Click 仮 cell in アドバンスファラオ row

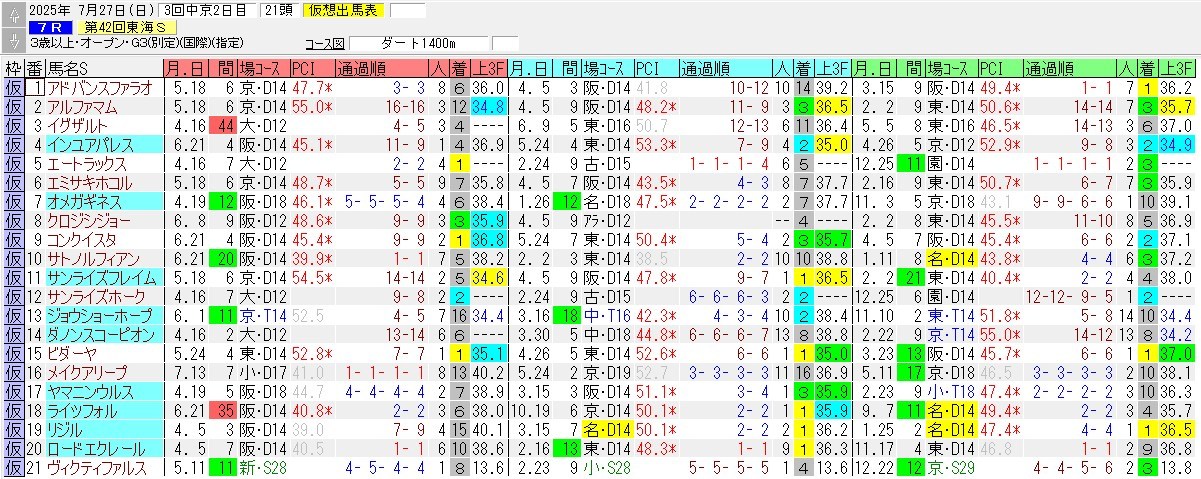pos(13,88)
